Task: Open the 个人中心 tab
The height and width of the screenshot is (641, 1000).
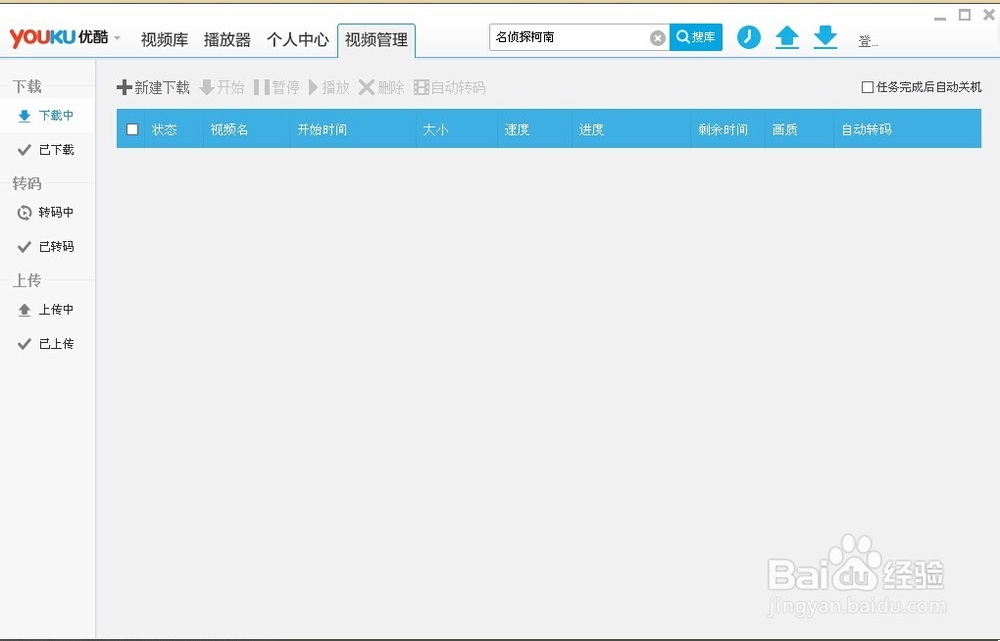Action: coord(298,39)
